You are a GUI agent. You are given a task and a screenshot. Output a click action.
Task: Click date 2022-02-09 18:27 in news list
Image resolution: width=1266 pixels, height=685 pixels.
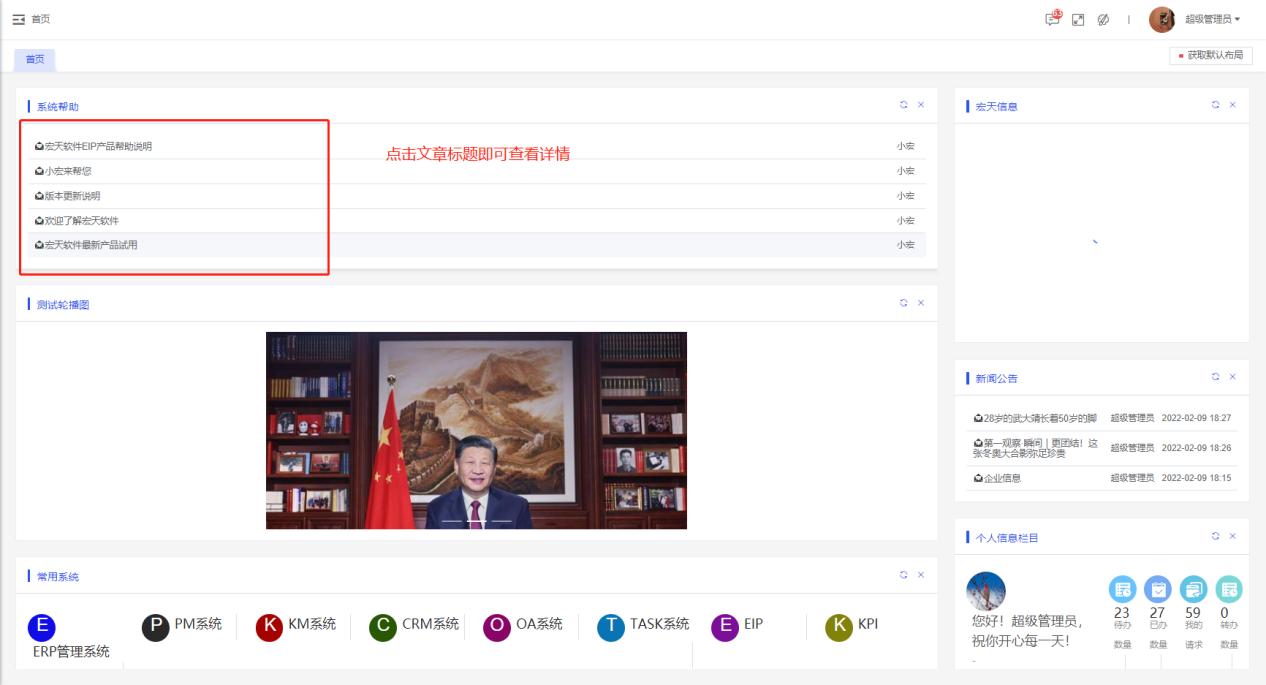pos(1196,418)
